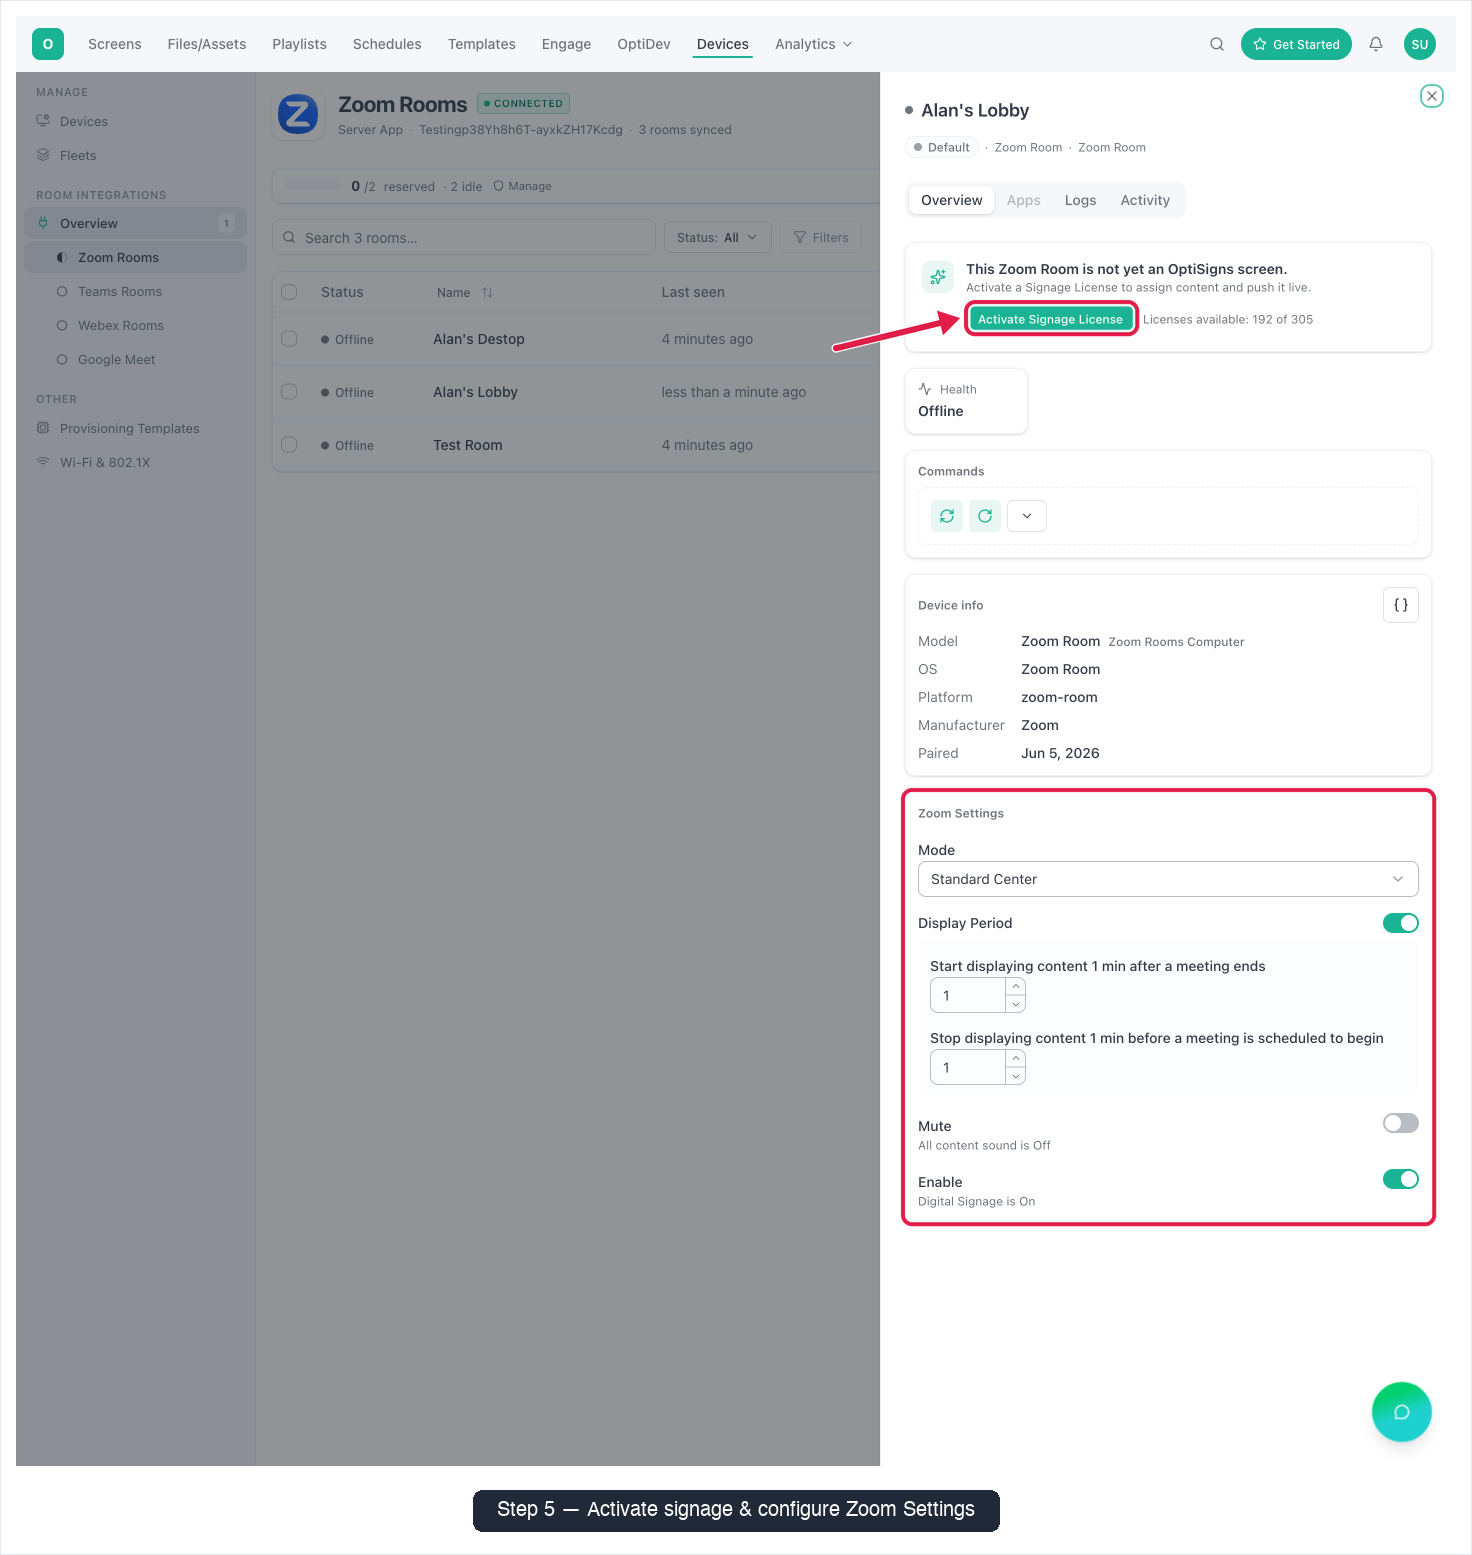Increase the start displaying minutes stepper
Viewport: 1472px width, 1555px height.
(x=1016, y=987)
